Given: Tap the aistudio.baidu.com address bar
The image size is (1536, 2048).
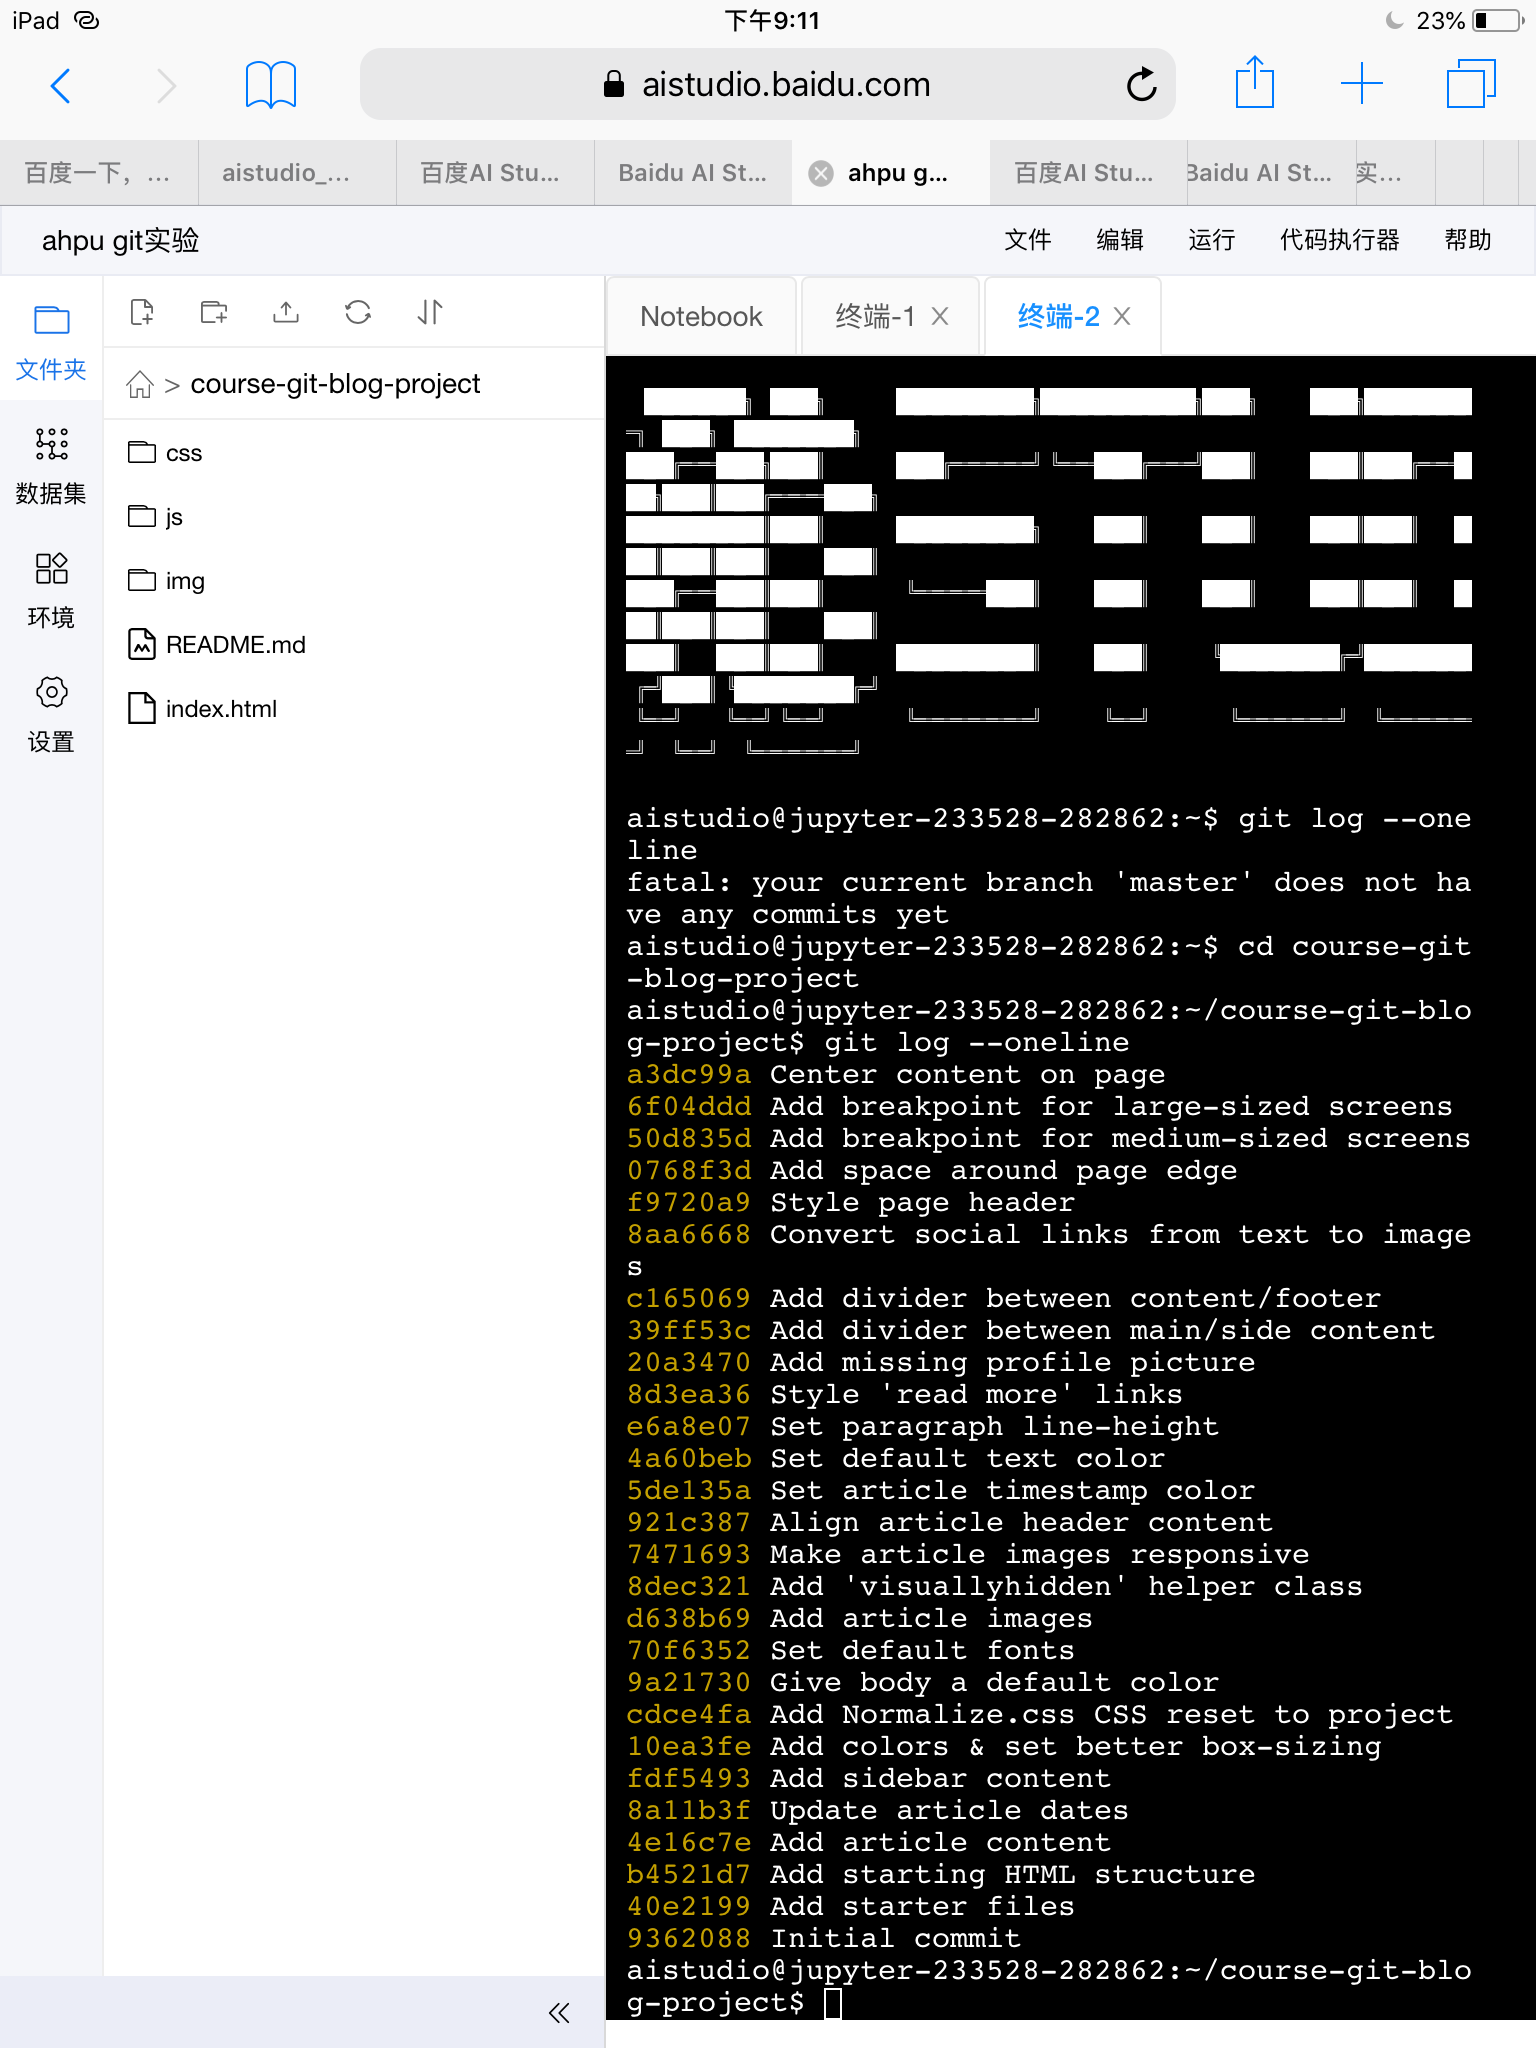Looking at the screenshot, I should pyautogui.click(x=767, y=85).
